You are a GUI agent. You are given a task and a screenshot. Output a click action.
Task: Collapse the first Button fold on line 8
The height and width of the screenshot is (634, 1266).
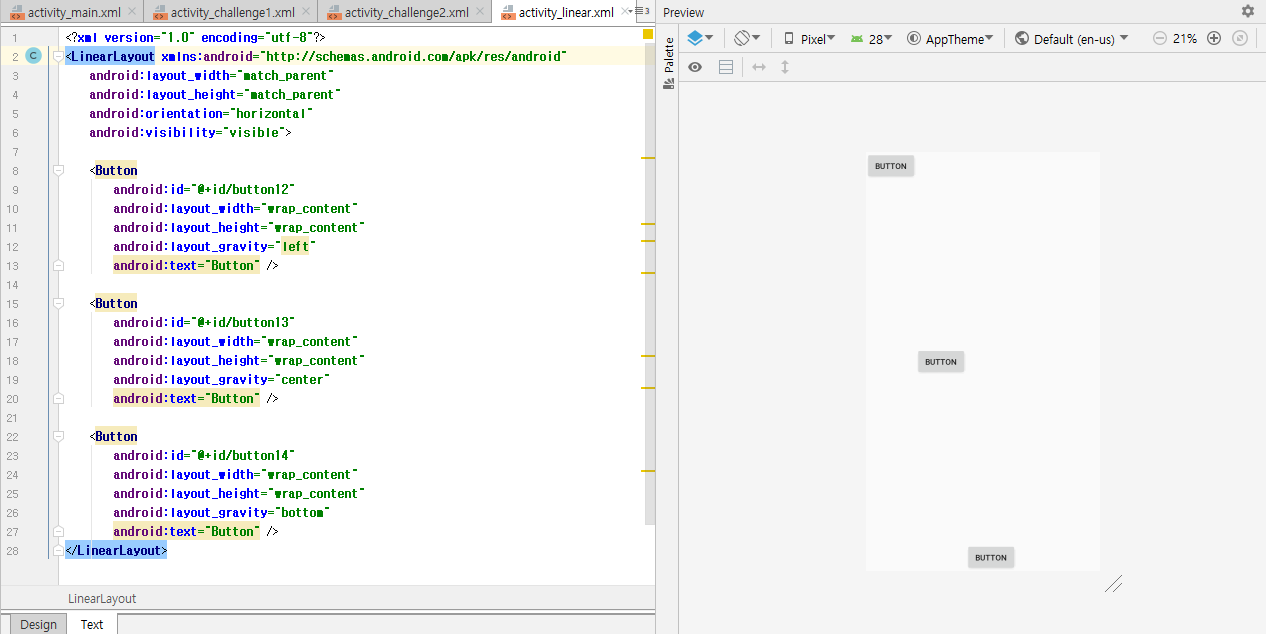pos(58,171)
